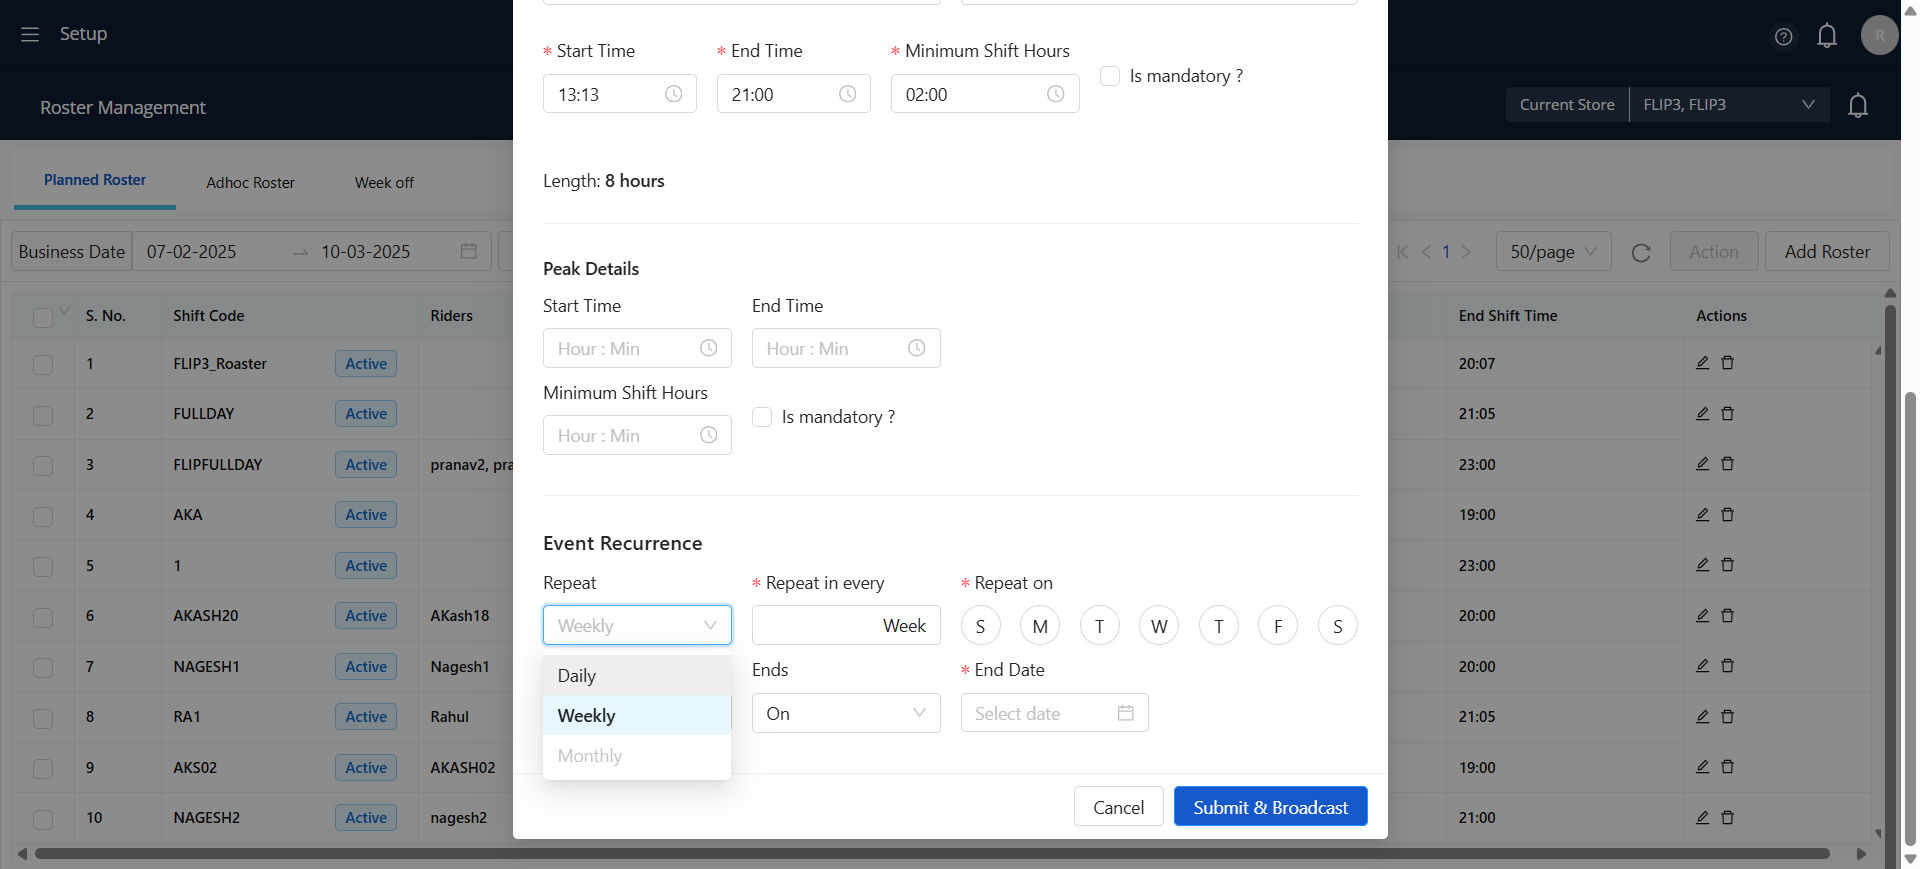Toggle Sunday in Repeat on days
Screen dimensions: 1920x869
980,626
